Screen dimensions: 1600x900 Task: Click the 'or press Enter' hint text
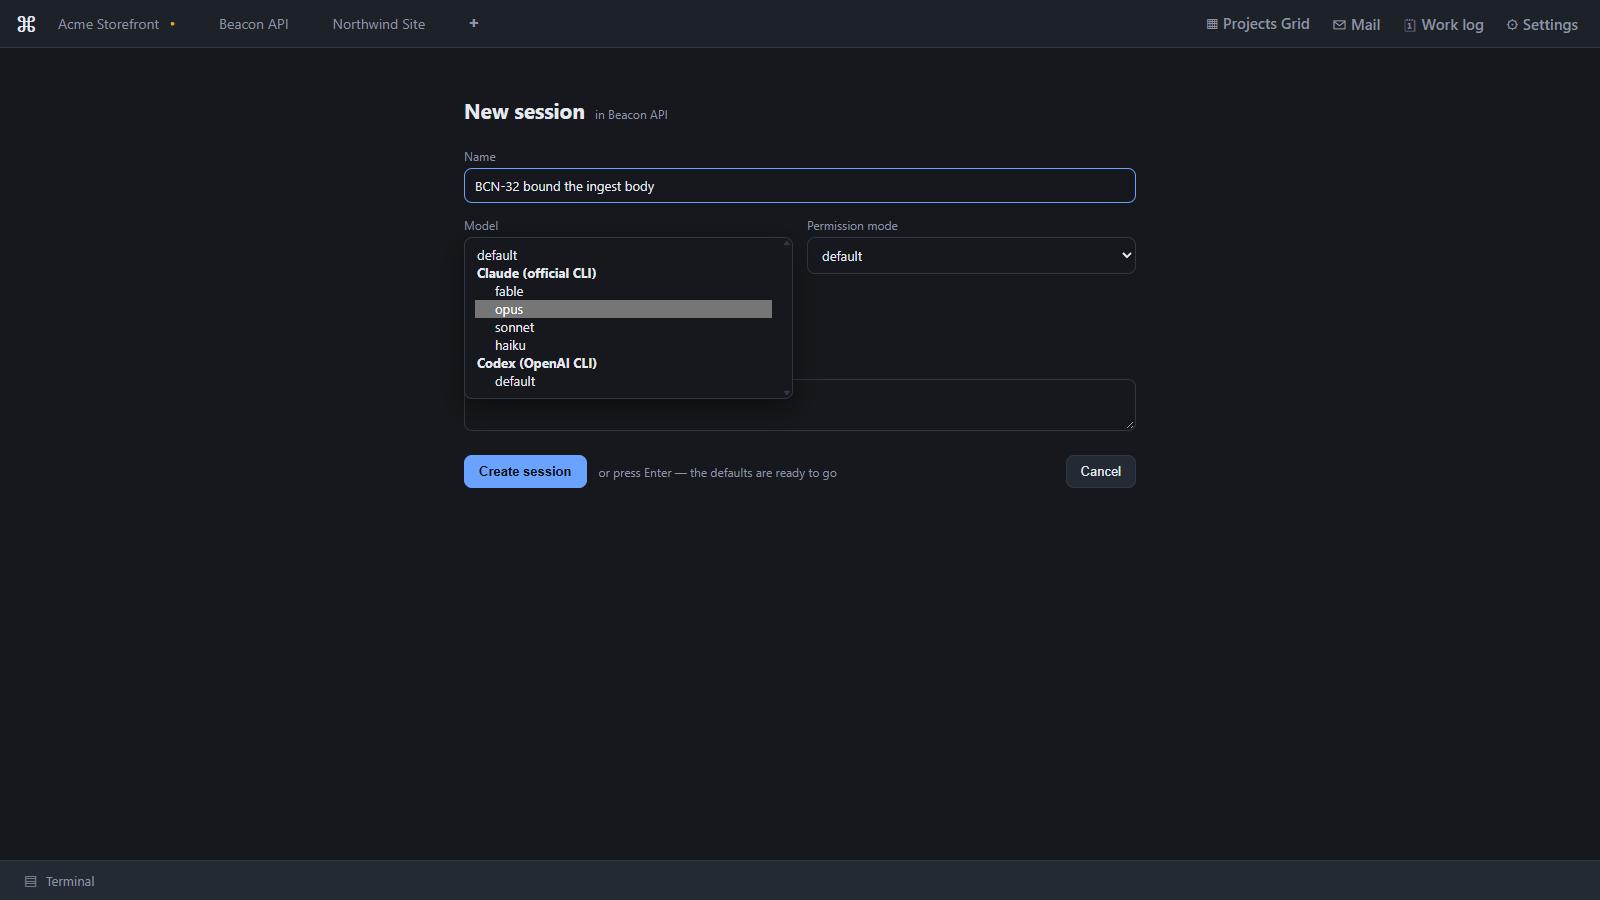click(x=717, y=473)
